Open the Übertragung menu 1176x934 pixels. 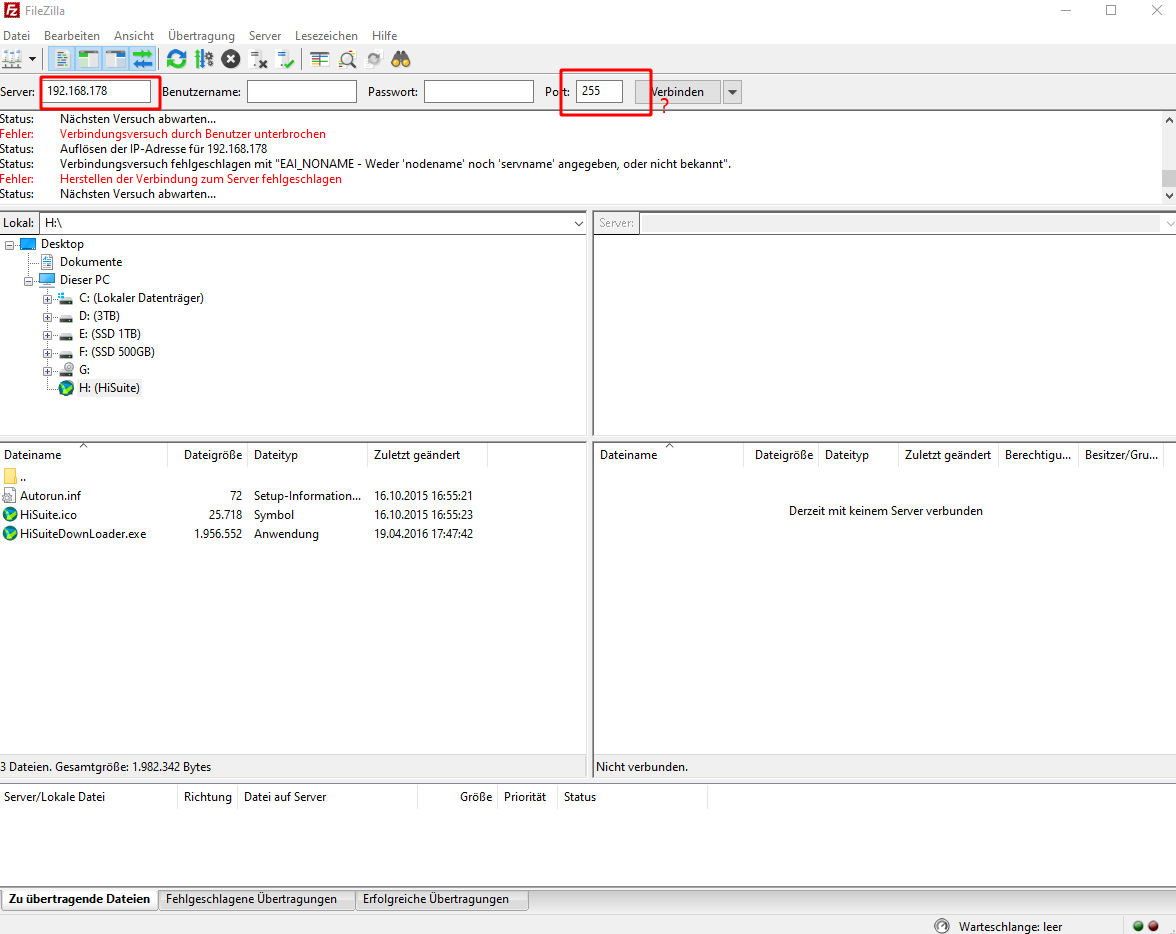click(x=201, y=35)
